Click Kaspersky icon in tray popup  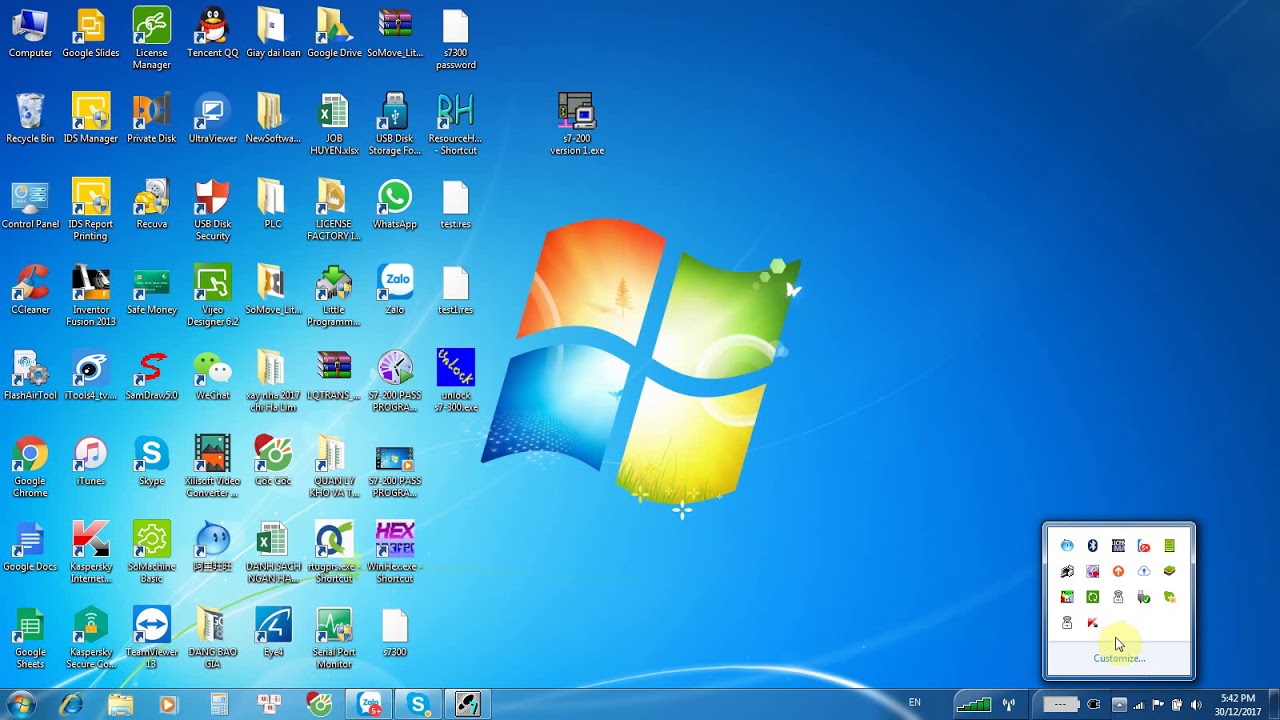pyautogui.click(x=1092, y=623)
